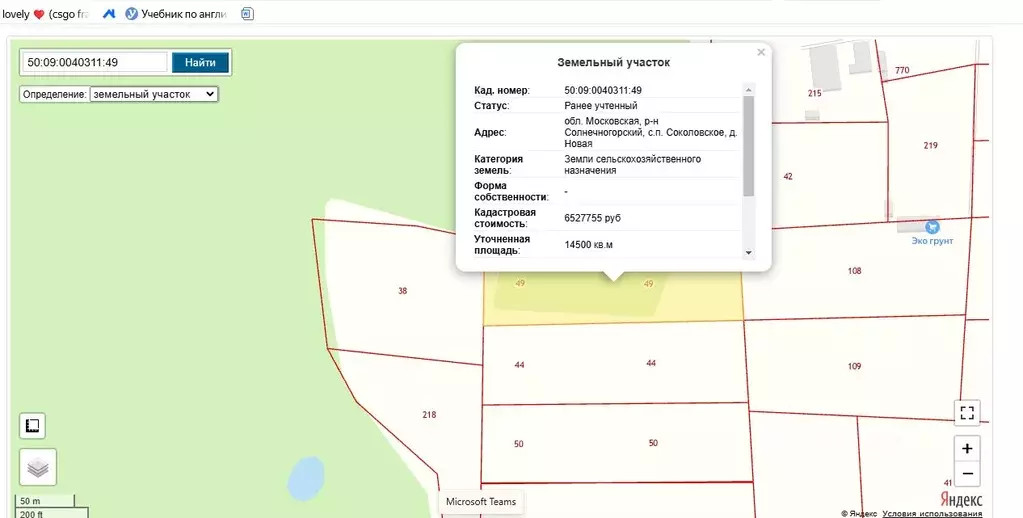The height and width of the screenshot is (518, 1023).
Task: Activate the ruler measurement tool
Action: coord(32,426)
